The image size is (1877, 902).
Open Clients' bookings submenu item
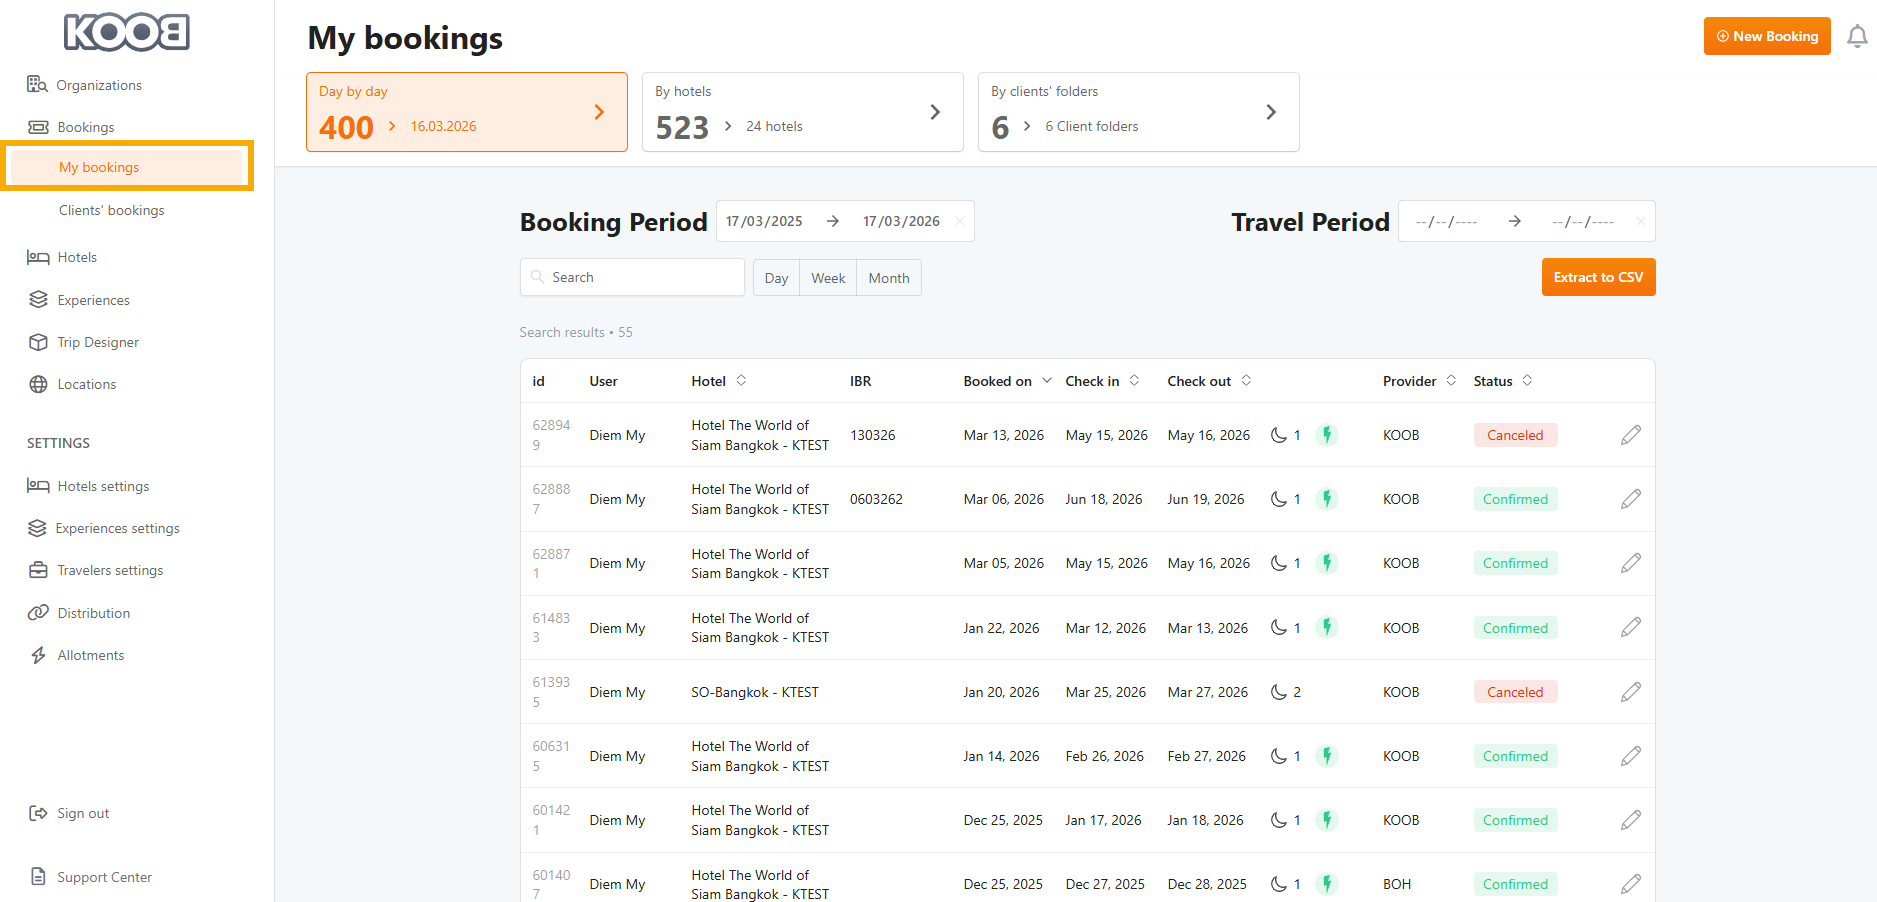tap(111, 210)
